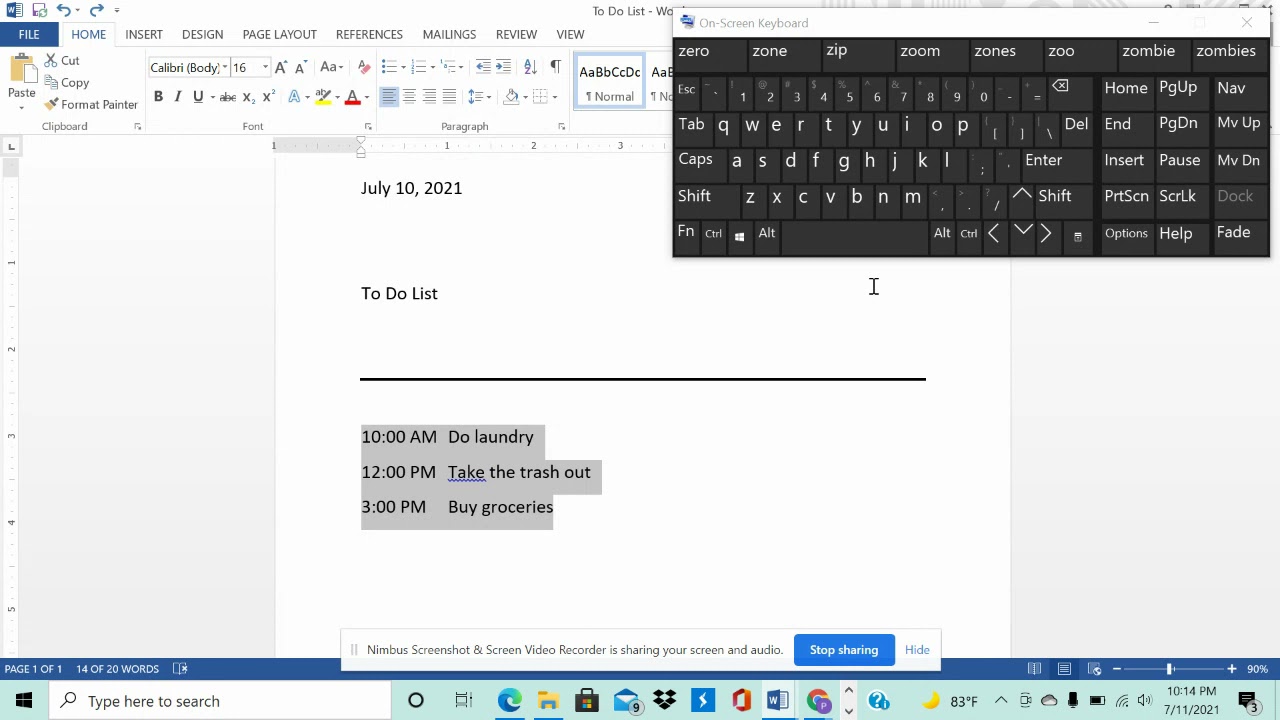Cut the selected text
Screen dimensions: 1280x720
(x=62, y=60)
